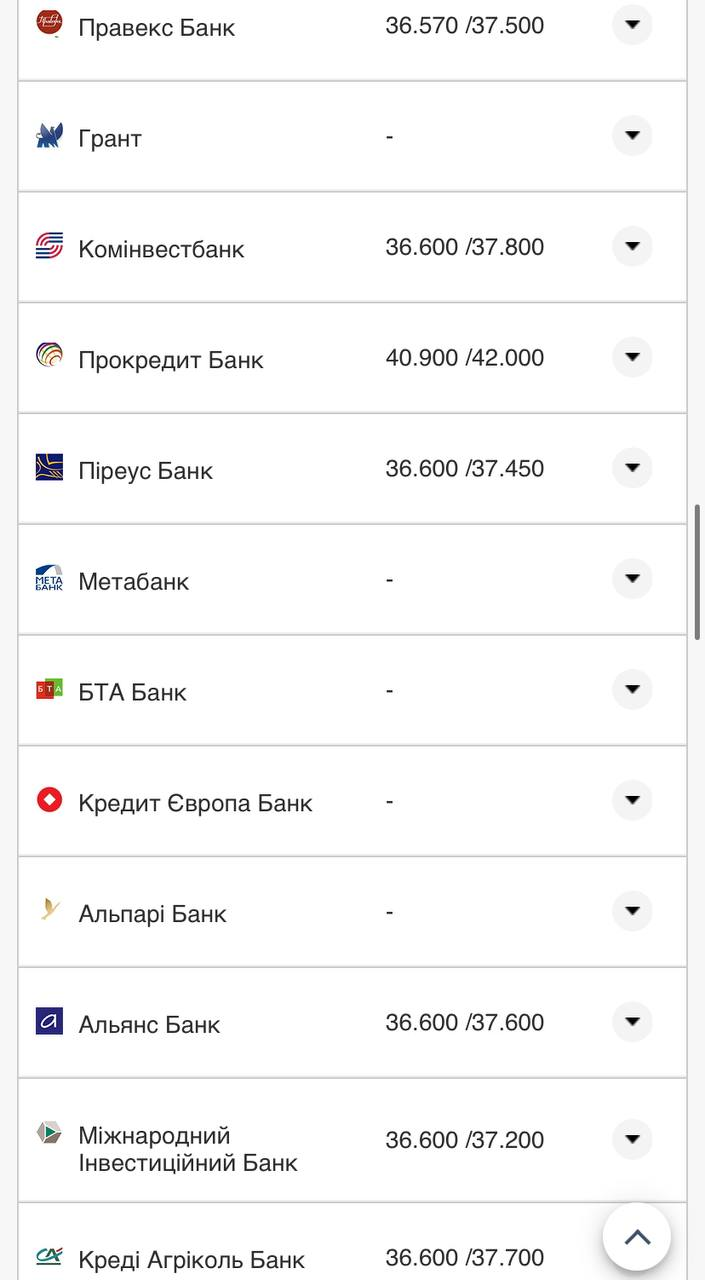
Task: Expand the Метабанк row dropdown arrow
Action: (x=632, y=579)
